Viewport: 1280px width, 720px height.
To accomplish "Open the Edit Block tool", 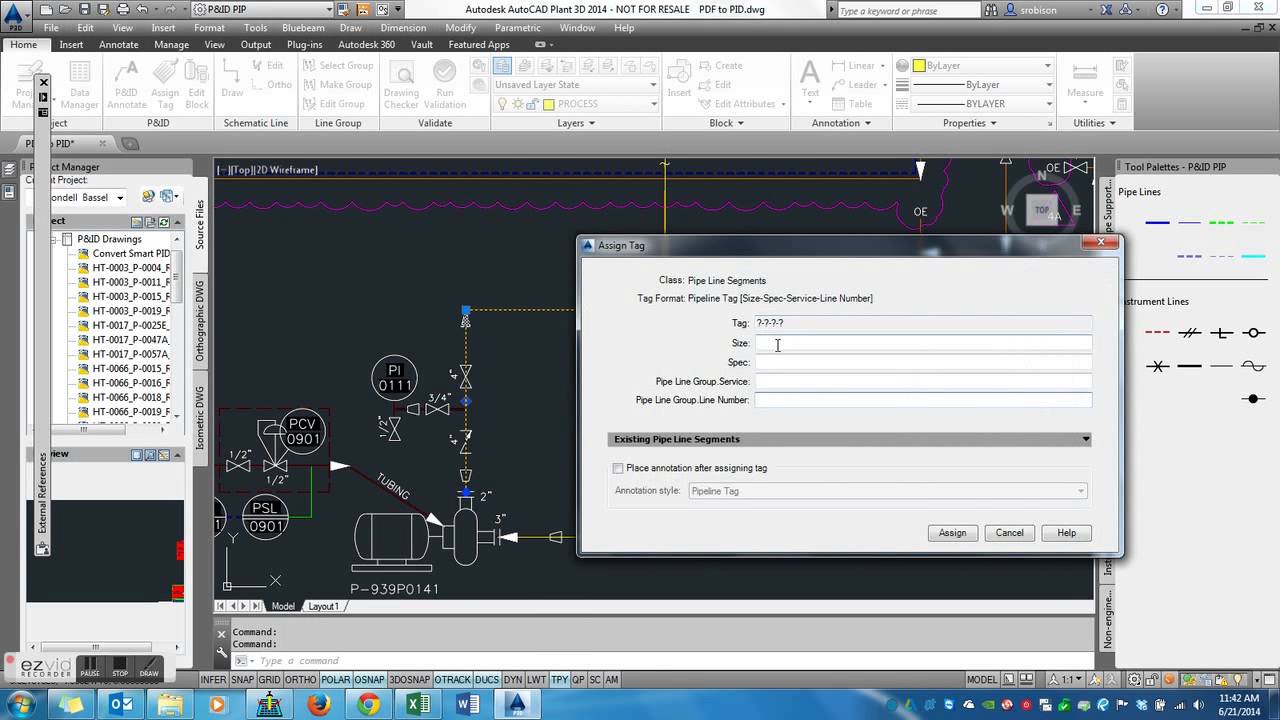I will click(x=197, y=84).
